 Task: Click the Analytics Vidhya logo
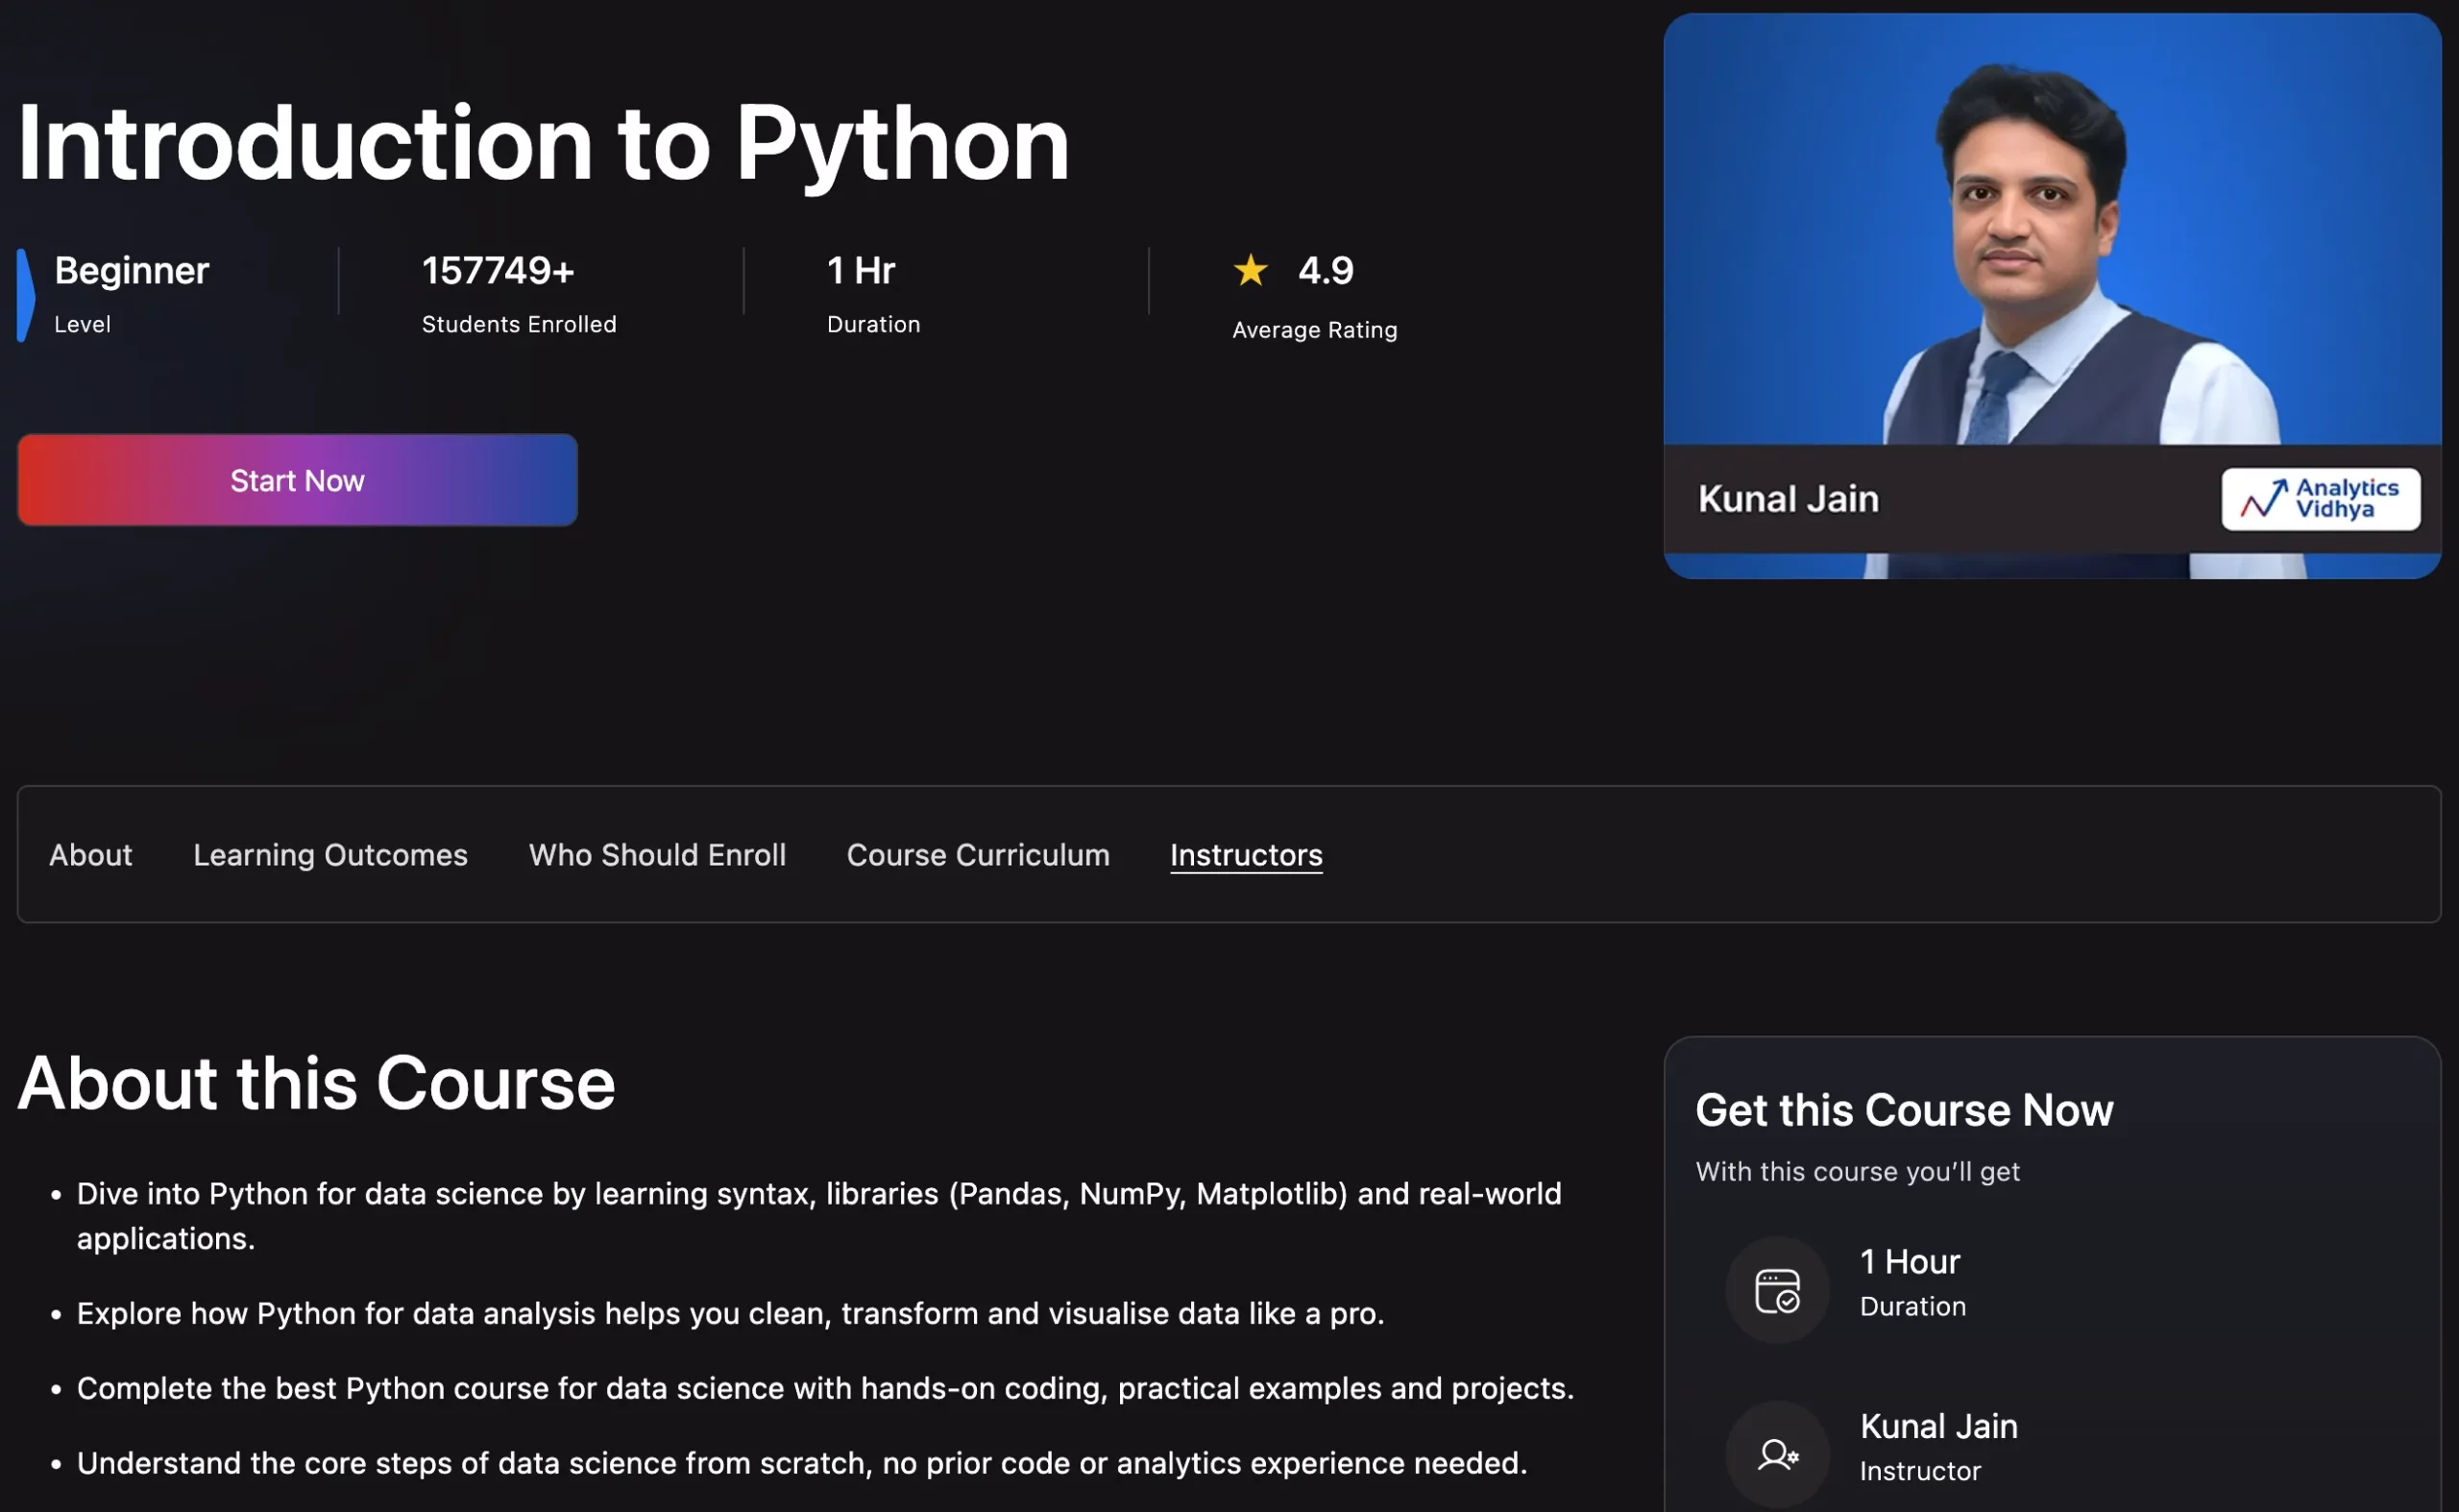(x=2320, y=498)
